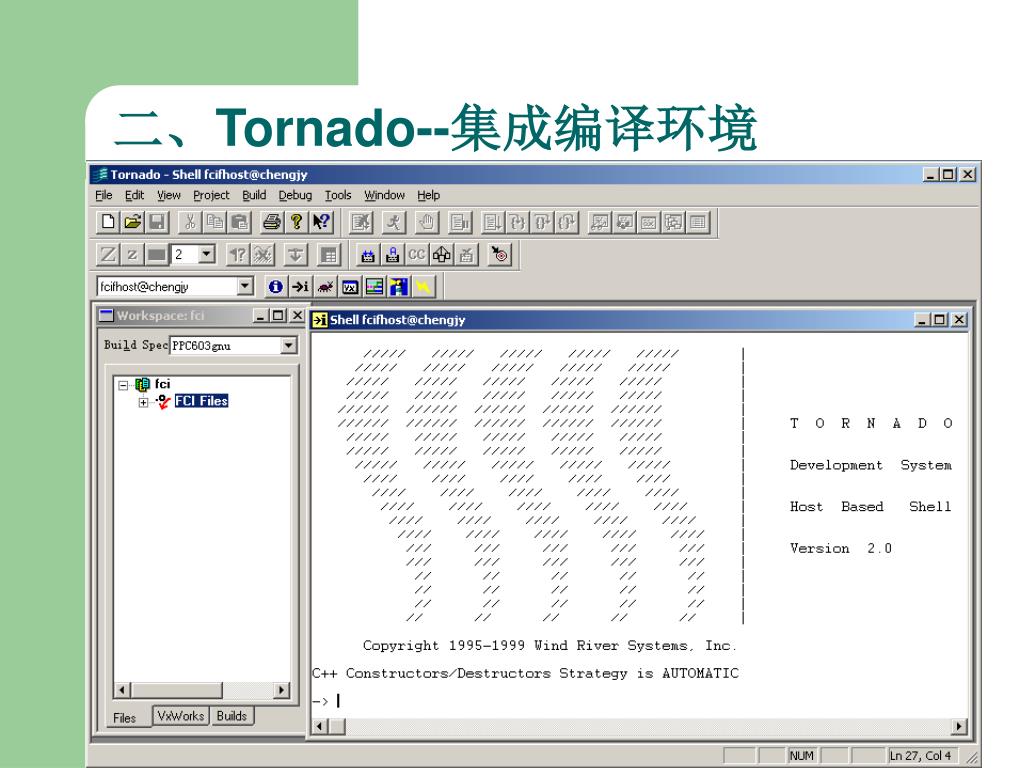This screenshot has height=768, width=1024.
Task: Open the Edit menu
Action: coord(135,195)
